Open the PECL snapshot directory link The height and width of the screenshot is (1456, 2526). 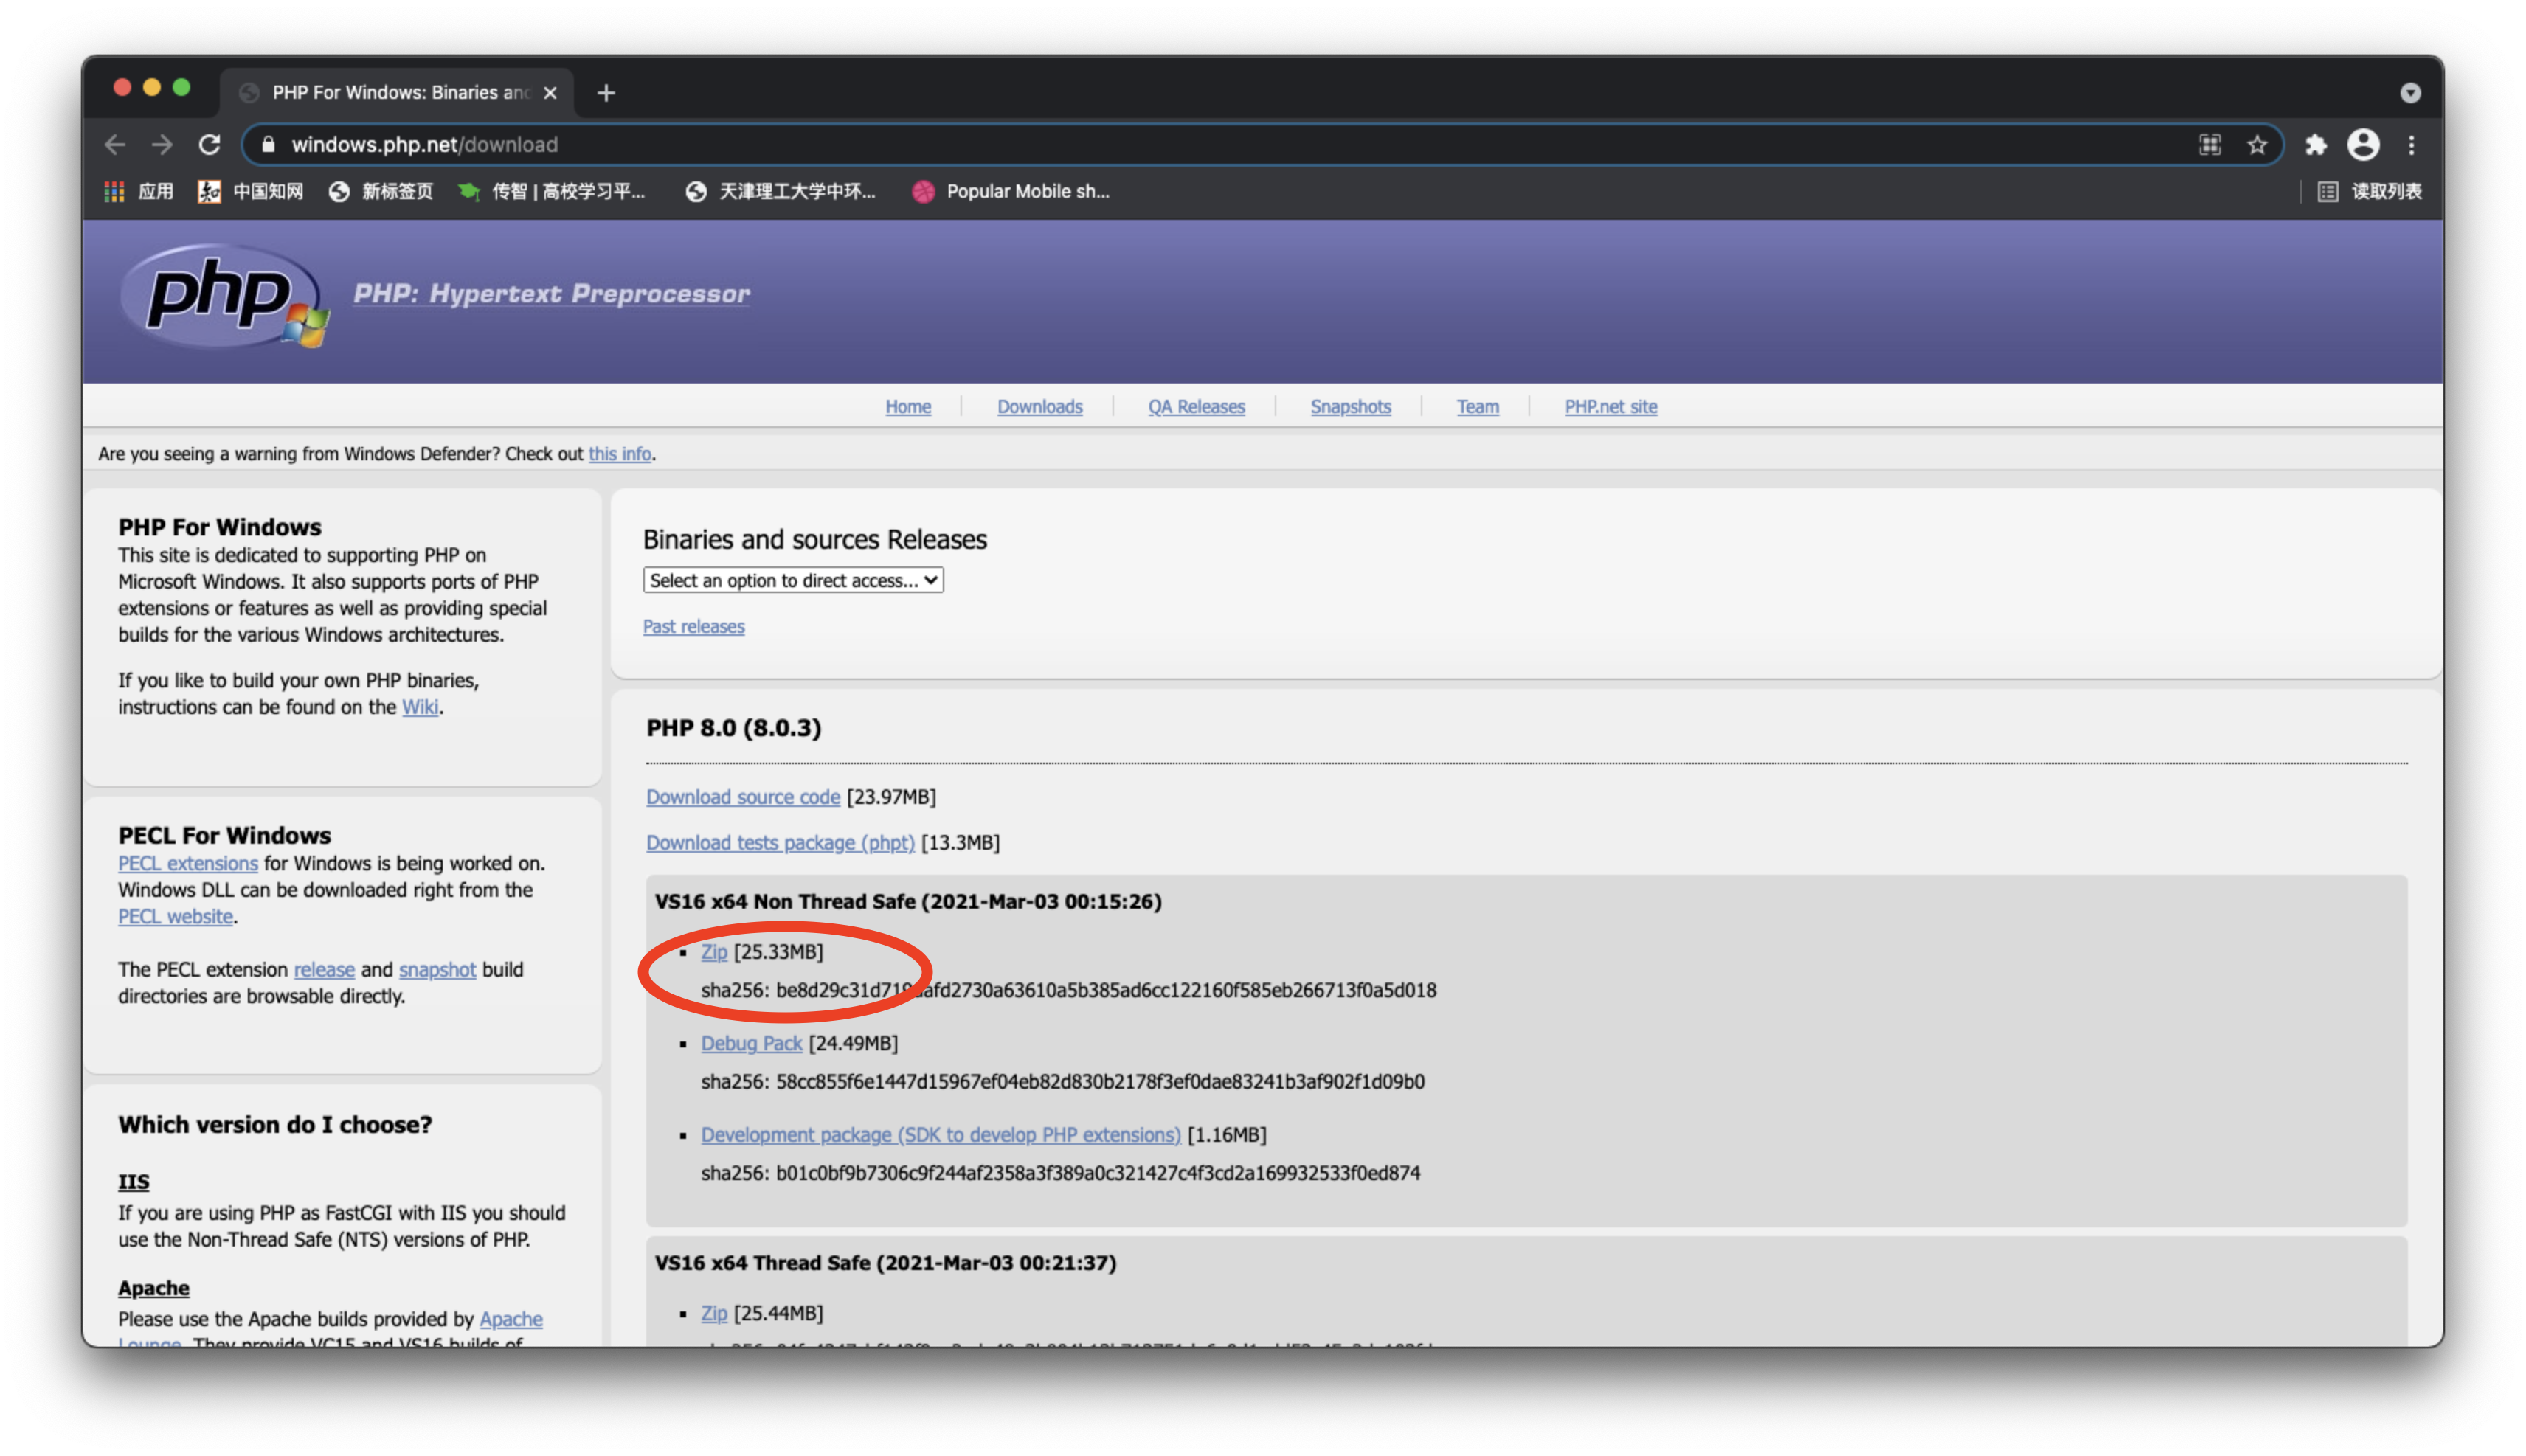pyautogui.click(x=437, y=970)
